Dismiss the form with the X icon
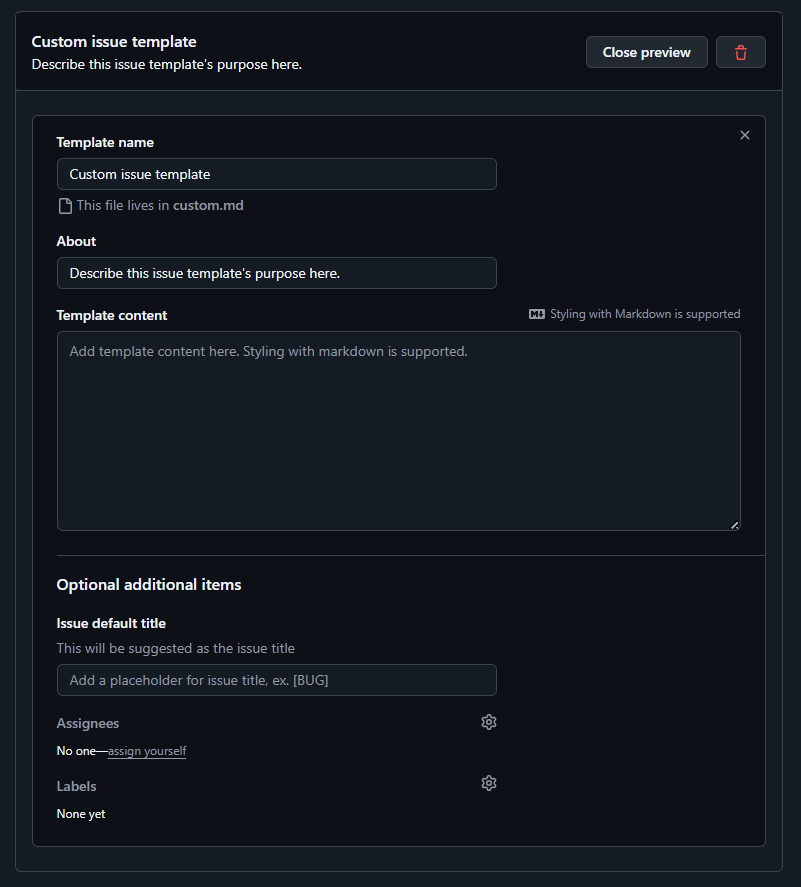 744,135
